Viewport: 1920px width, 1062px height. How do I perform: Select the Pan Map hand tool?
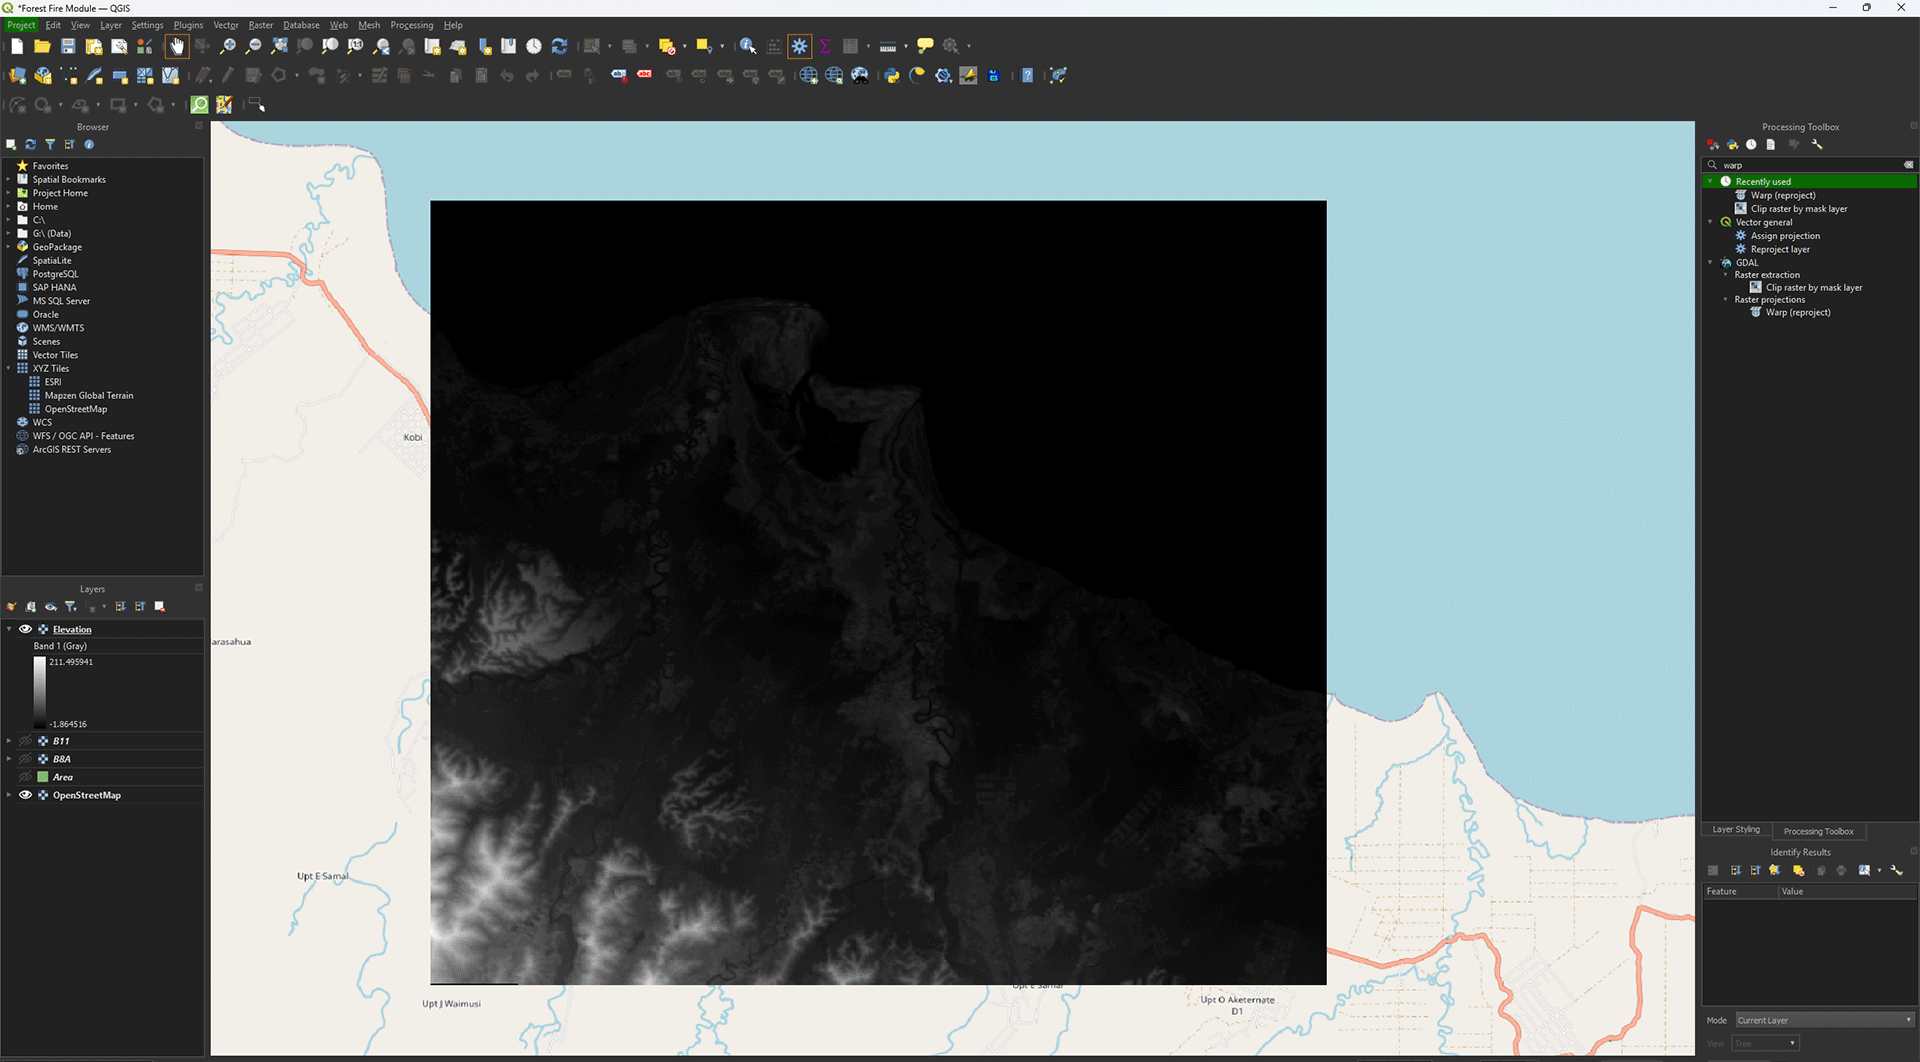(177, 46)
